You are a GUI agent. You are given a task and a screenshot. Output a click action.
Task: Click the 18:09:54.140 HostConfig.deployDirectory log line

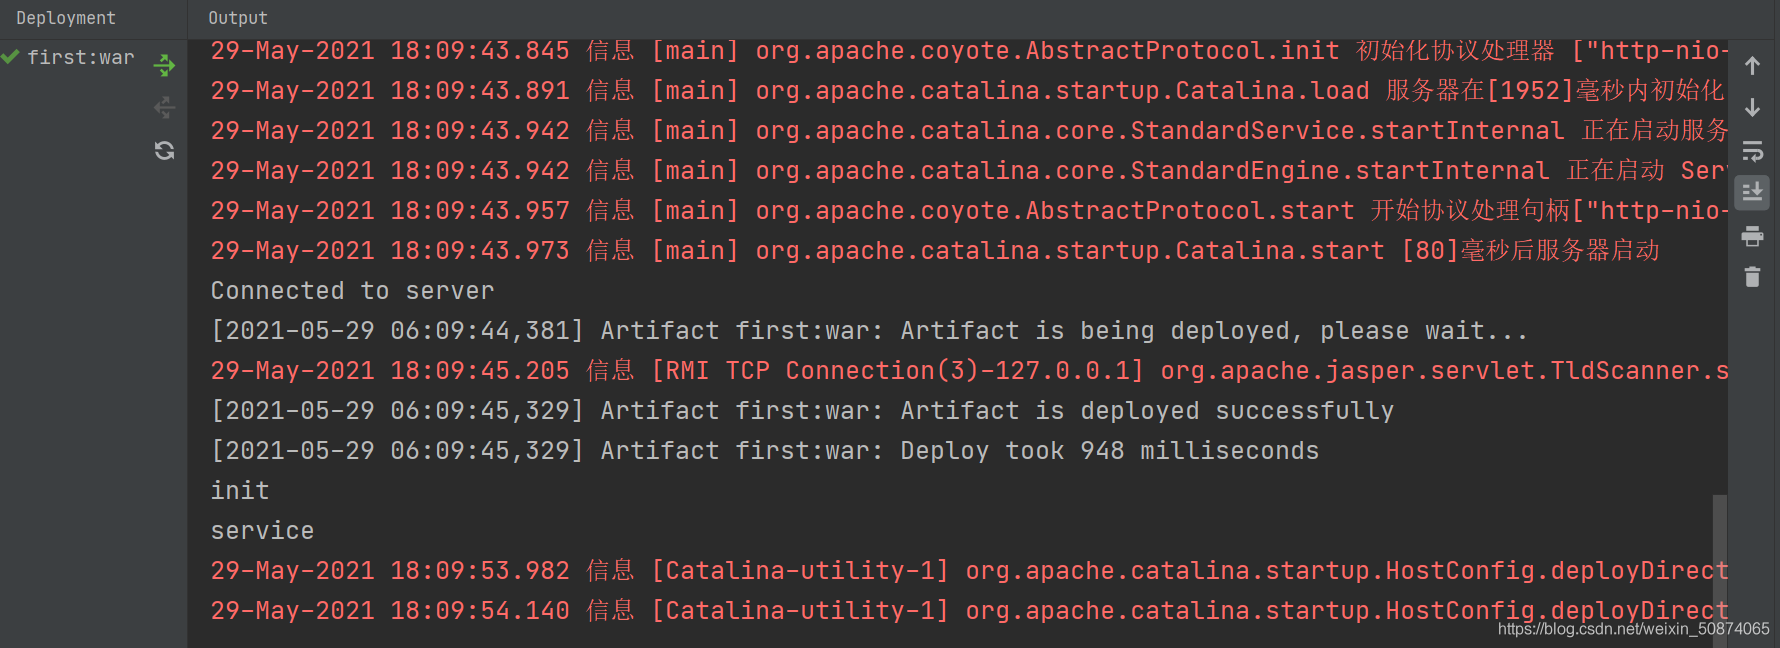pos(969,611)
